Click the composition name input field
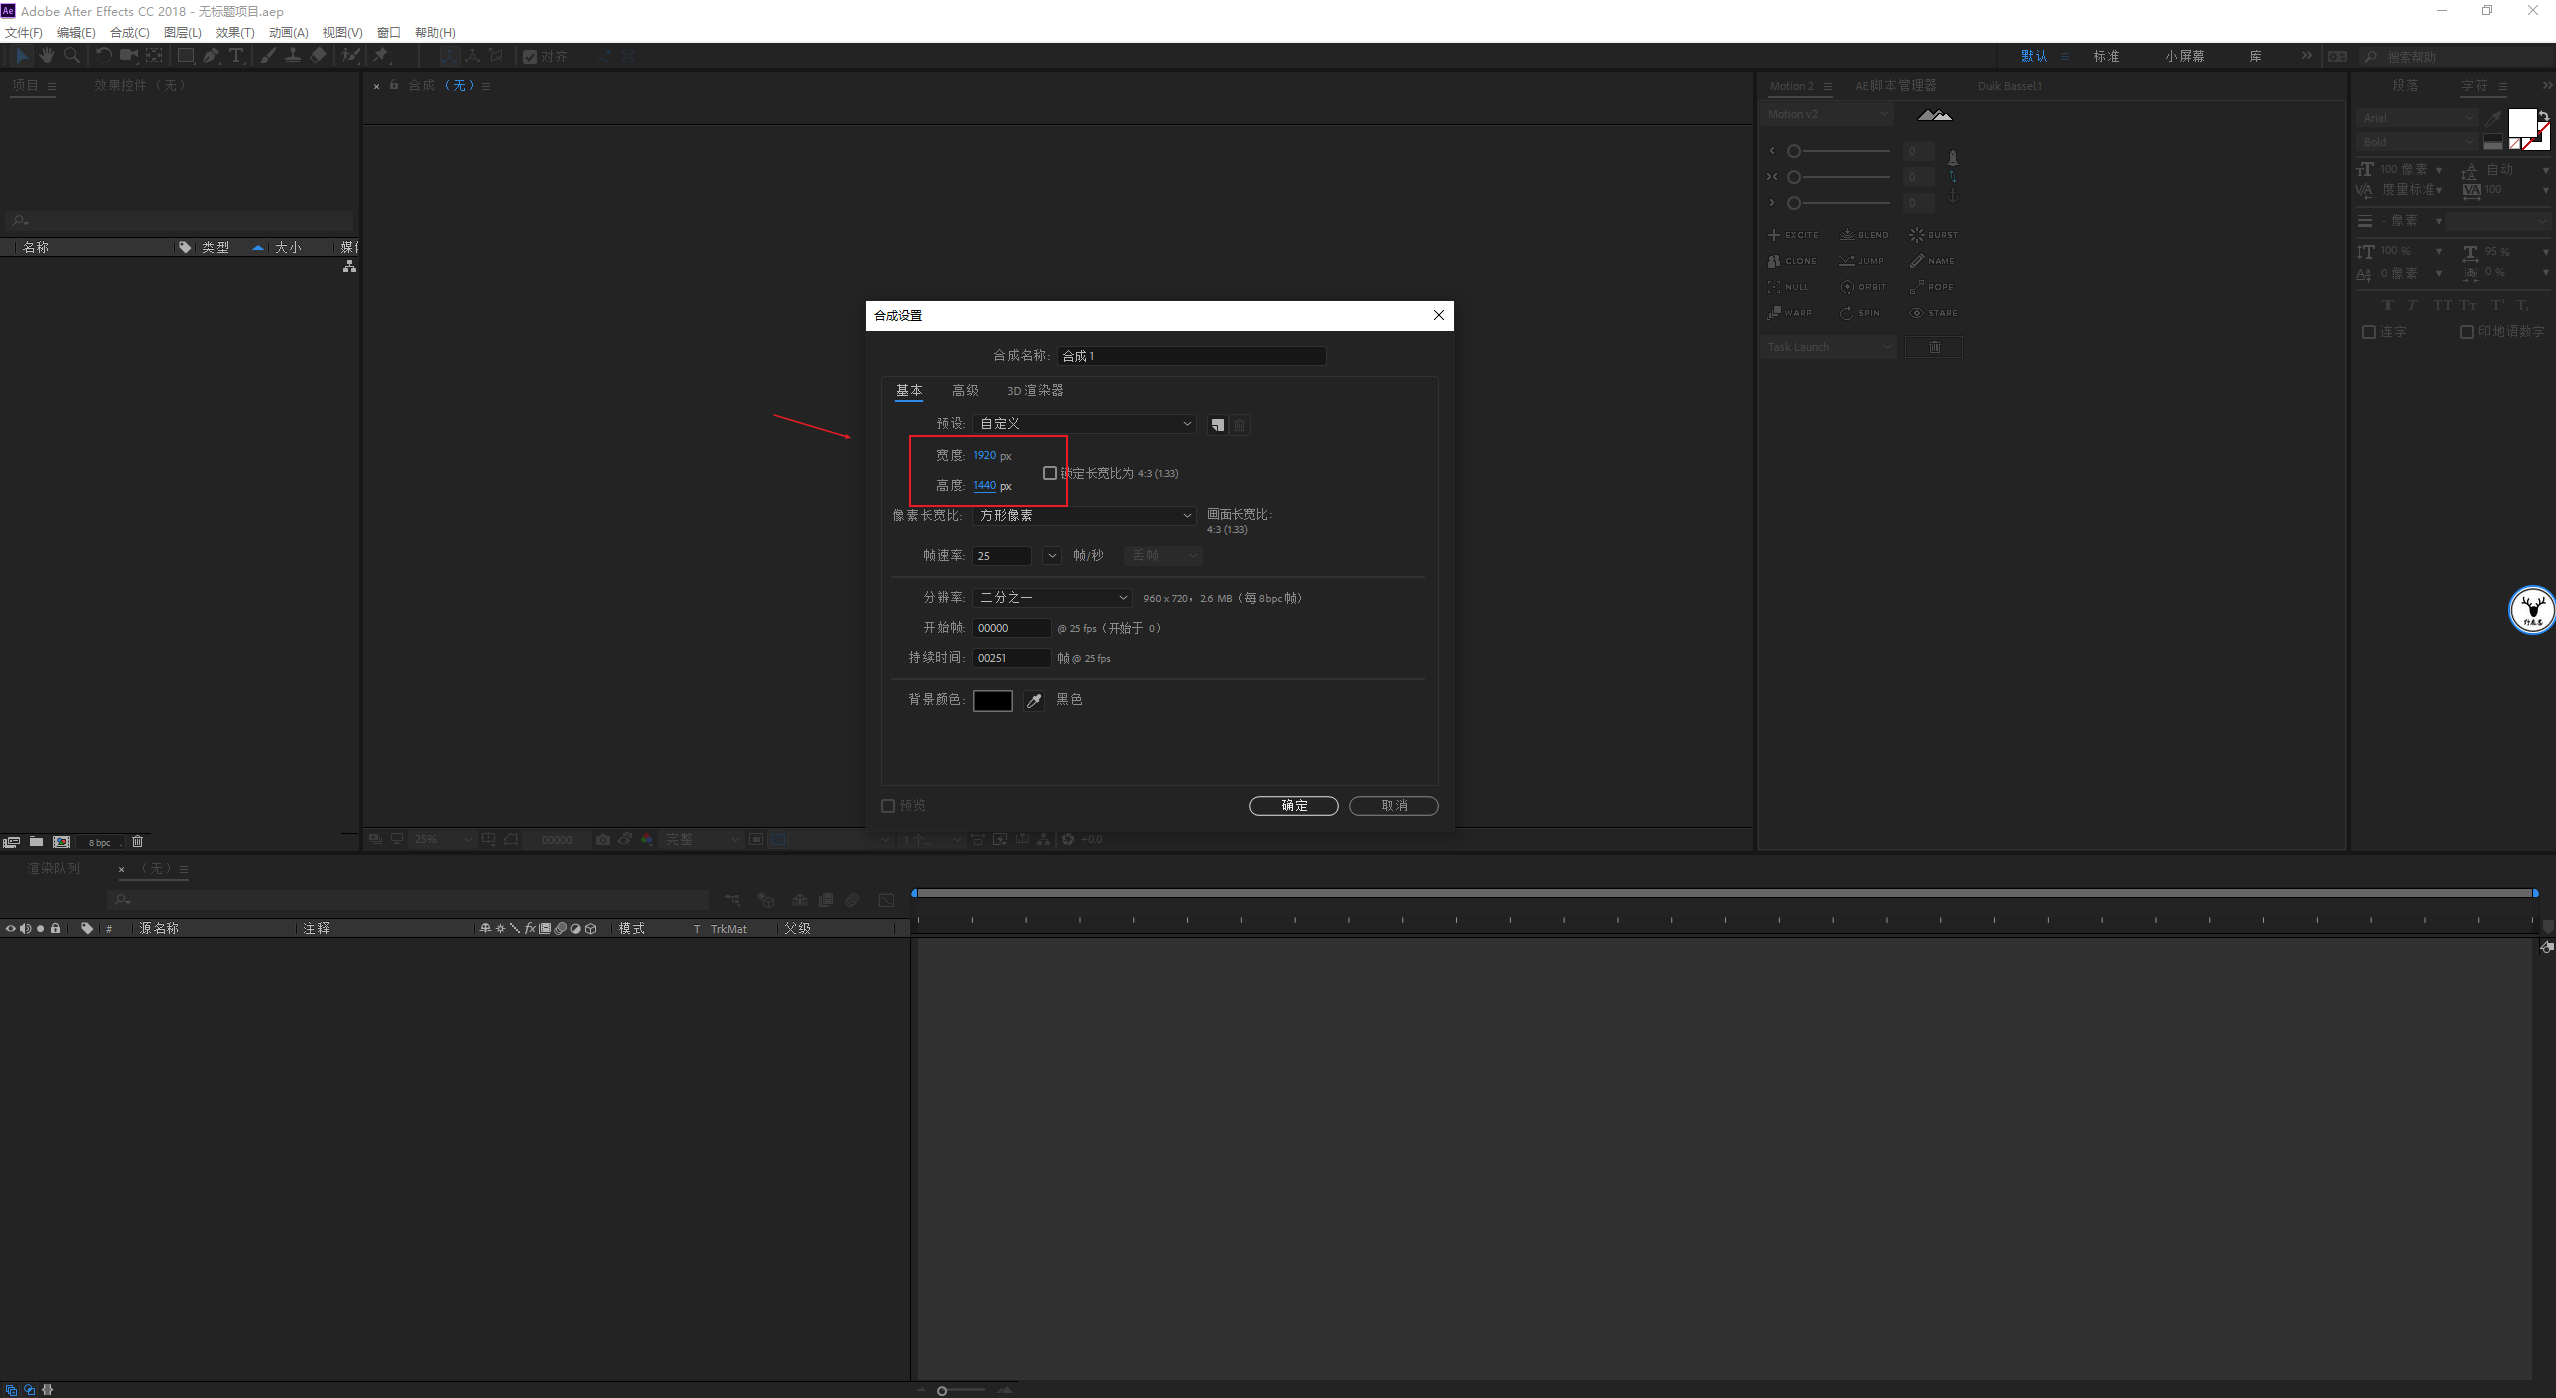2556x1398 pixels. tap(1191, 356)
